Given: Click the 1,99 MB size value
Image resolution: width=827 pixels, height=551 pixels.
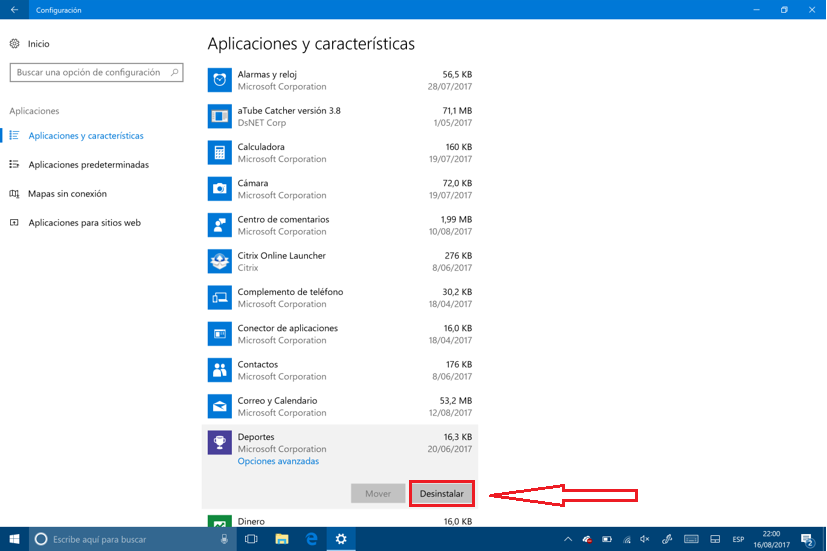Looking at the screenshot, I should point(456,219).
